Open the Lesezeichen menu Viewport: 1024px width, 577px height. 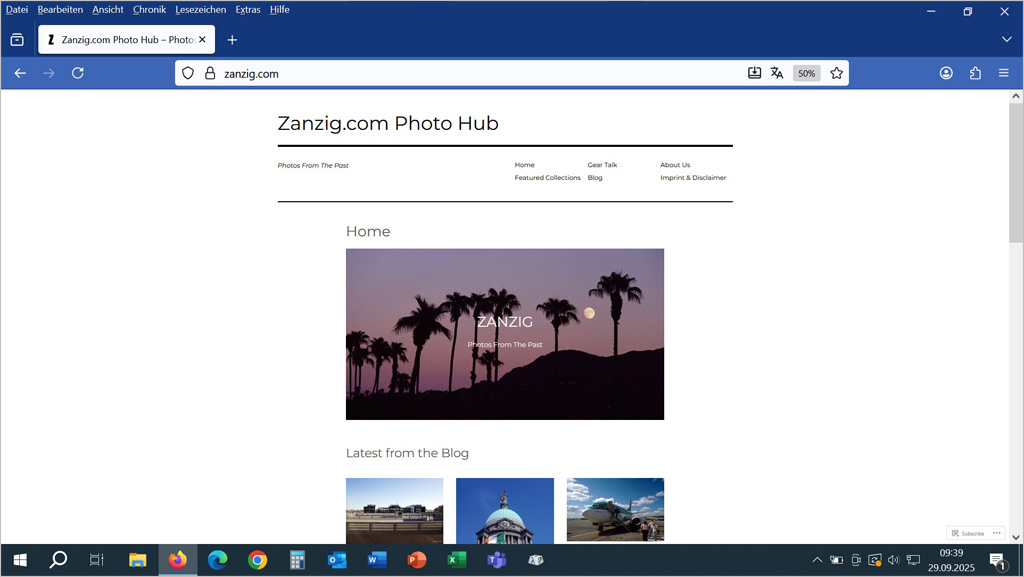click(200, 10)
